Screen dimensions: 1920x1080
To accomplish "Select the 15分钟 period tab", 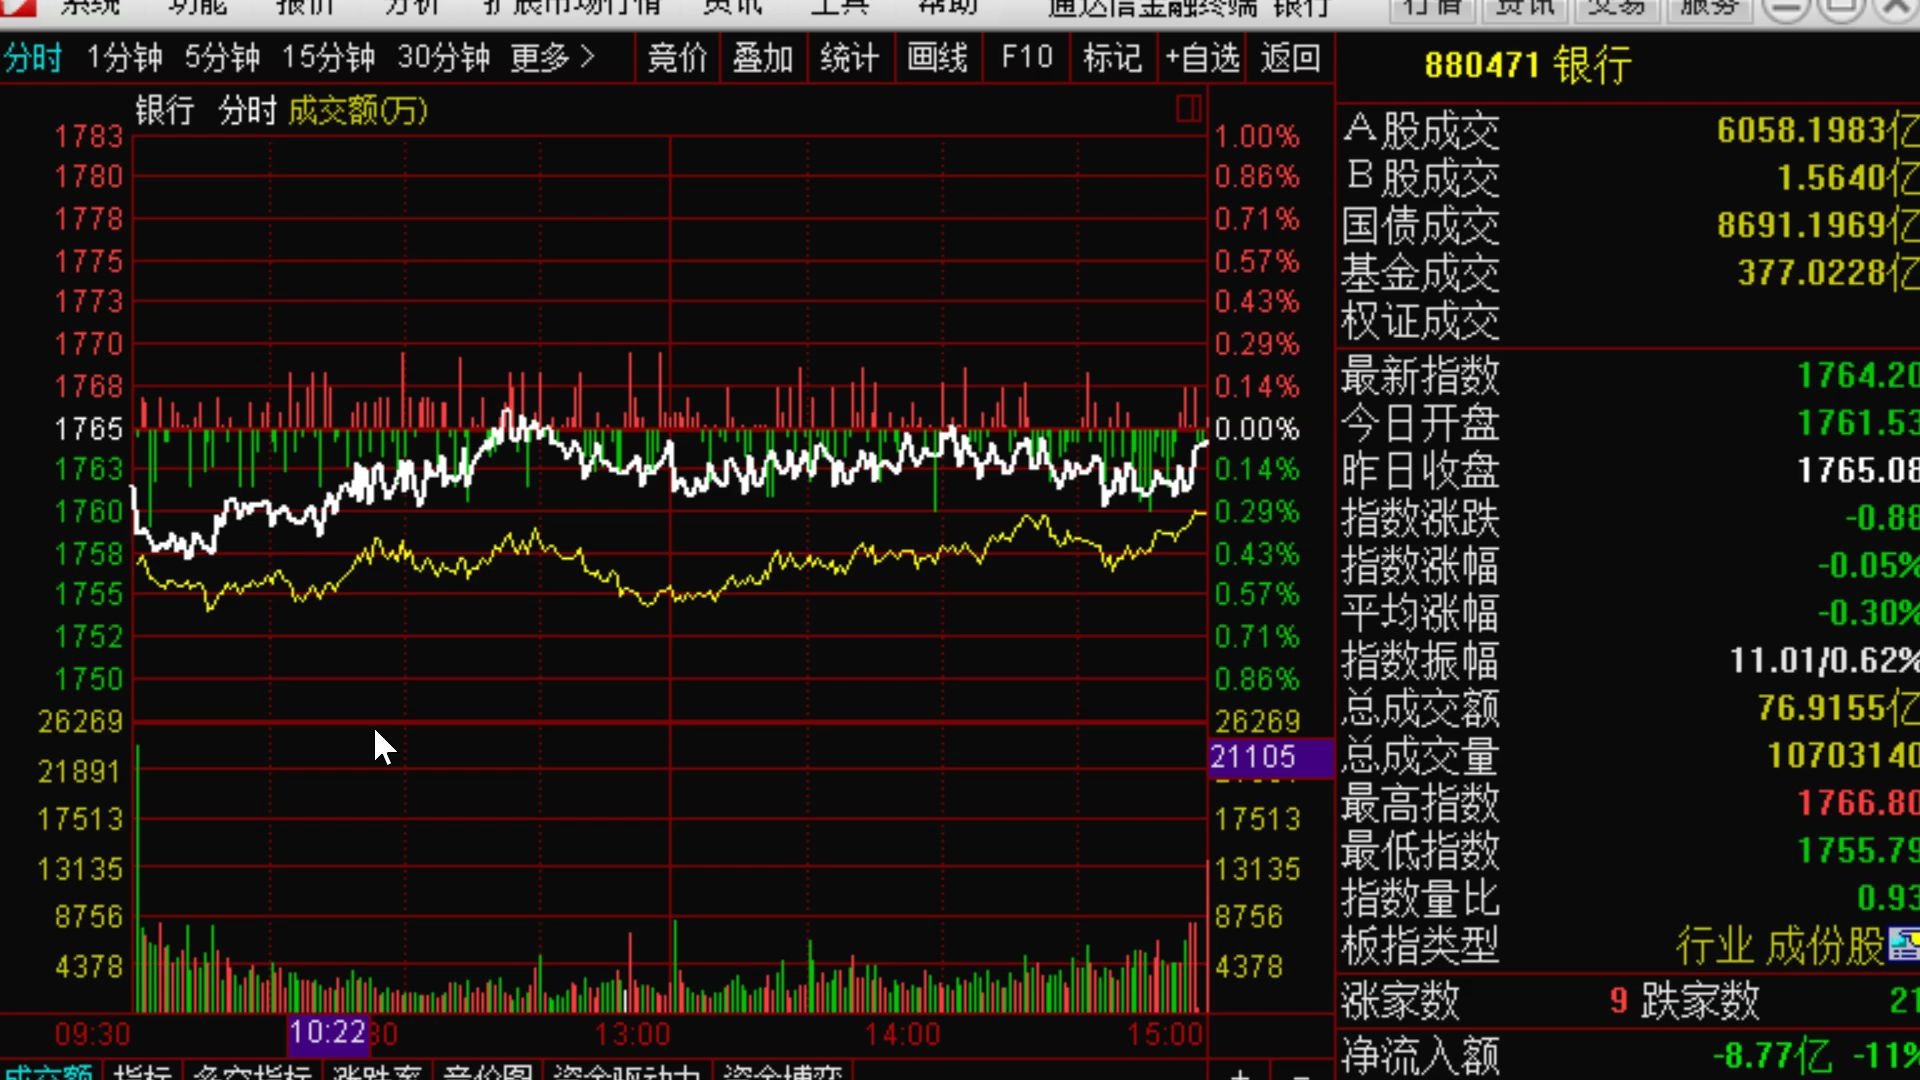I will point(328,58).
